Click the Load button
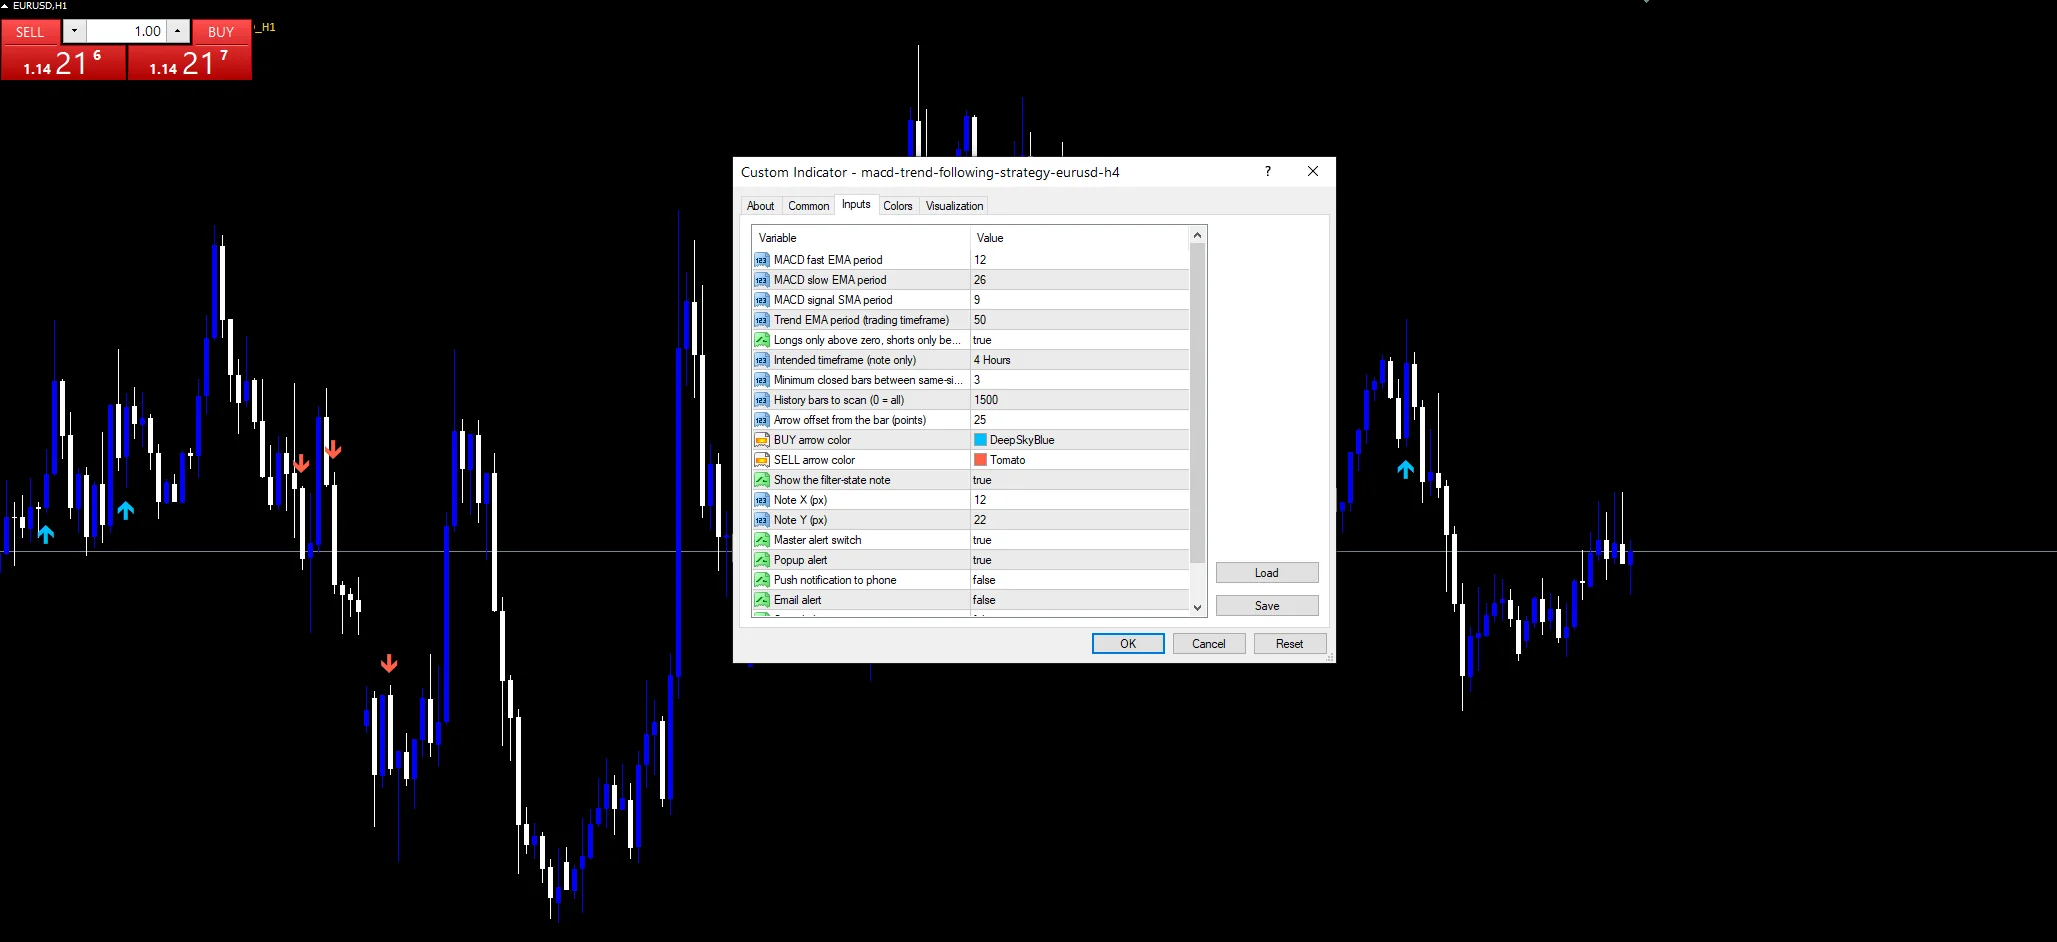 coord(1267,573)
